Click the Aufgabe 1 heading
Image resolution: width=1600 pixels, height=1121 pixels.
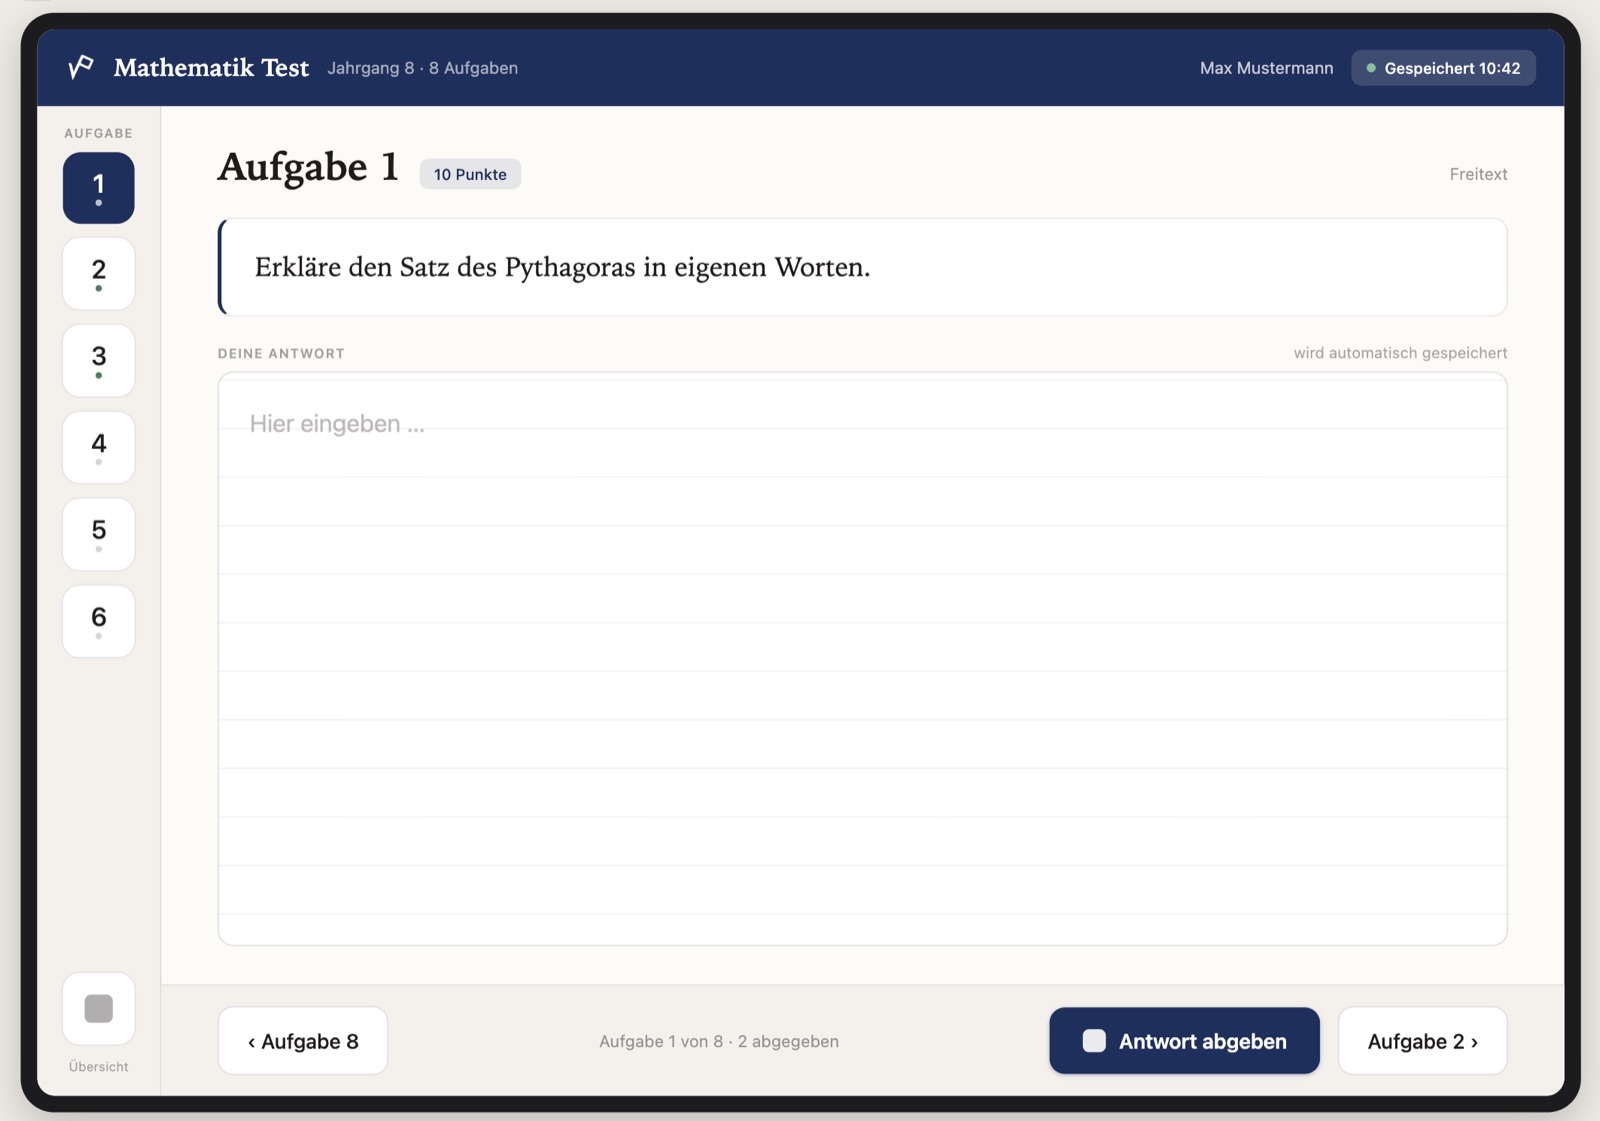tap(309, 167)
